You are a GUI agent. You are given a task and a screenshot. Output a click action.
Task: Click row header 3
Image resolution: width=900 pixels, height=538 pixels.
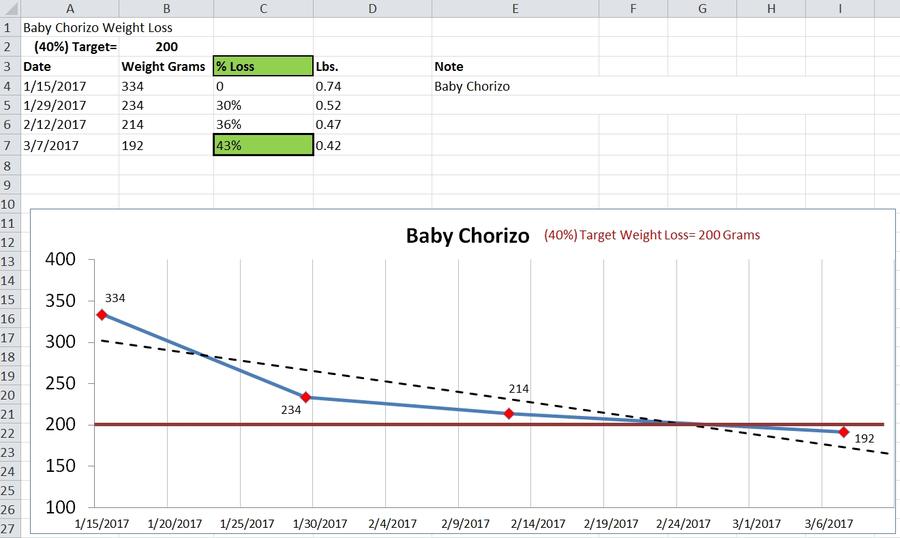9,66
